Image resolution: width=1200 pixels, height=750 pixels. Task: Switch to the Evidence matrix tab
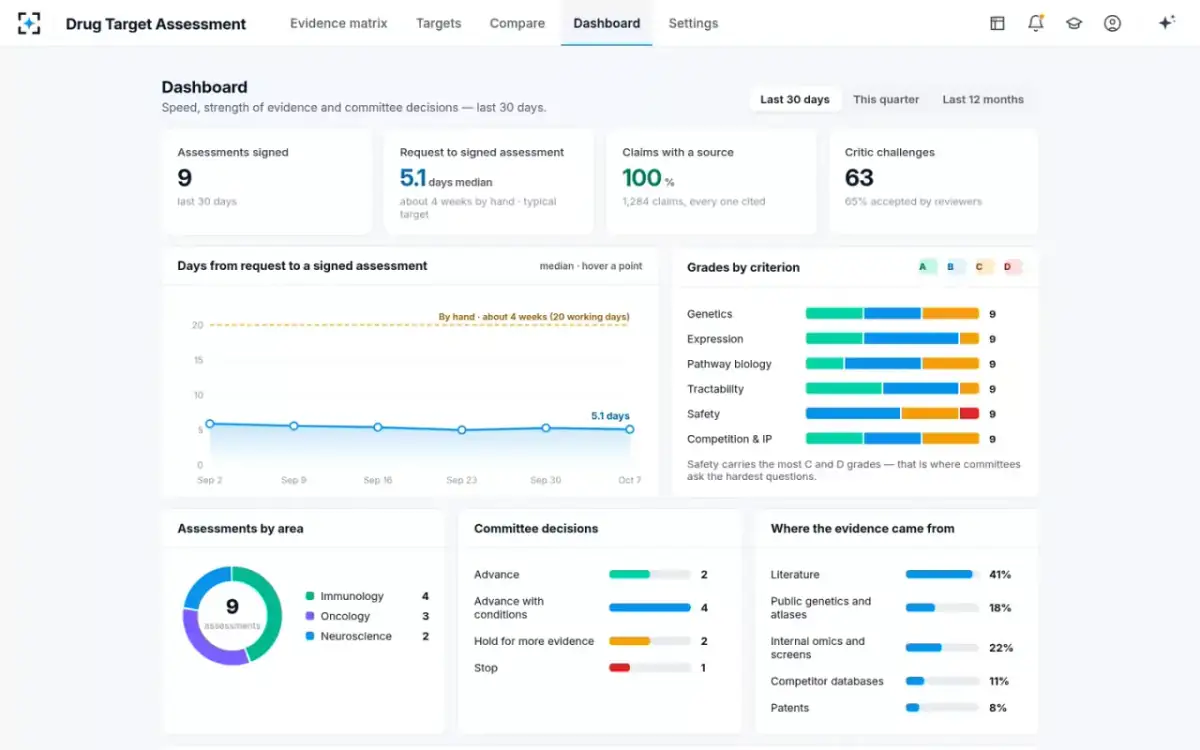[338, 23]
